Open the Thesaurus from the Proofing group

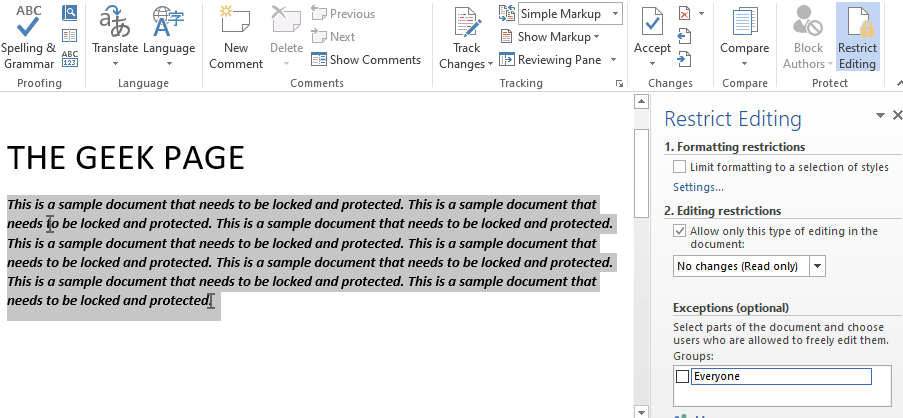pyautogui.click(x=70, y=36)
